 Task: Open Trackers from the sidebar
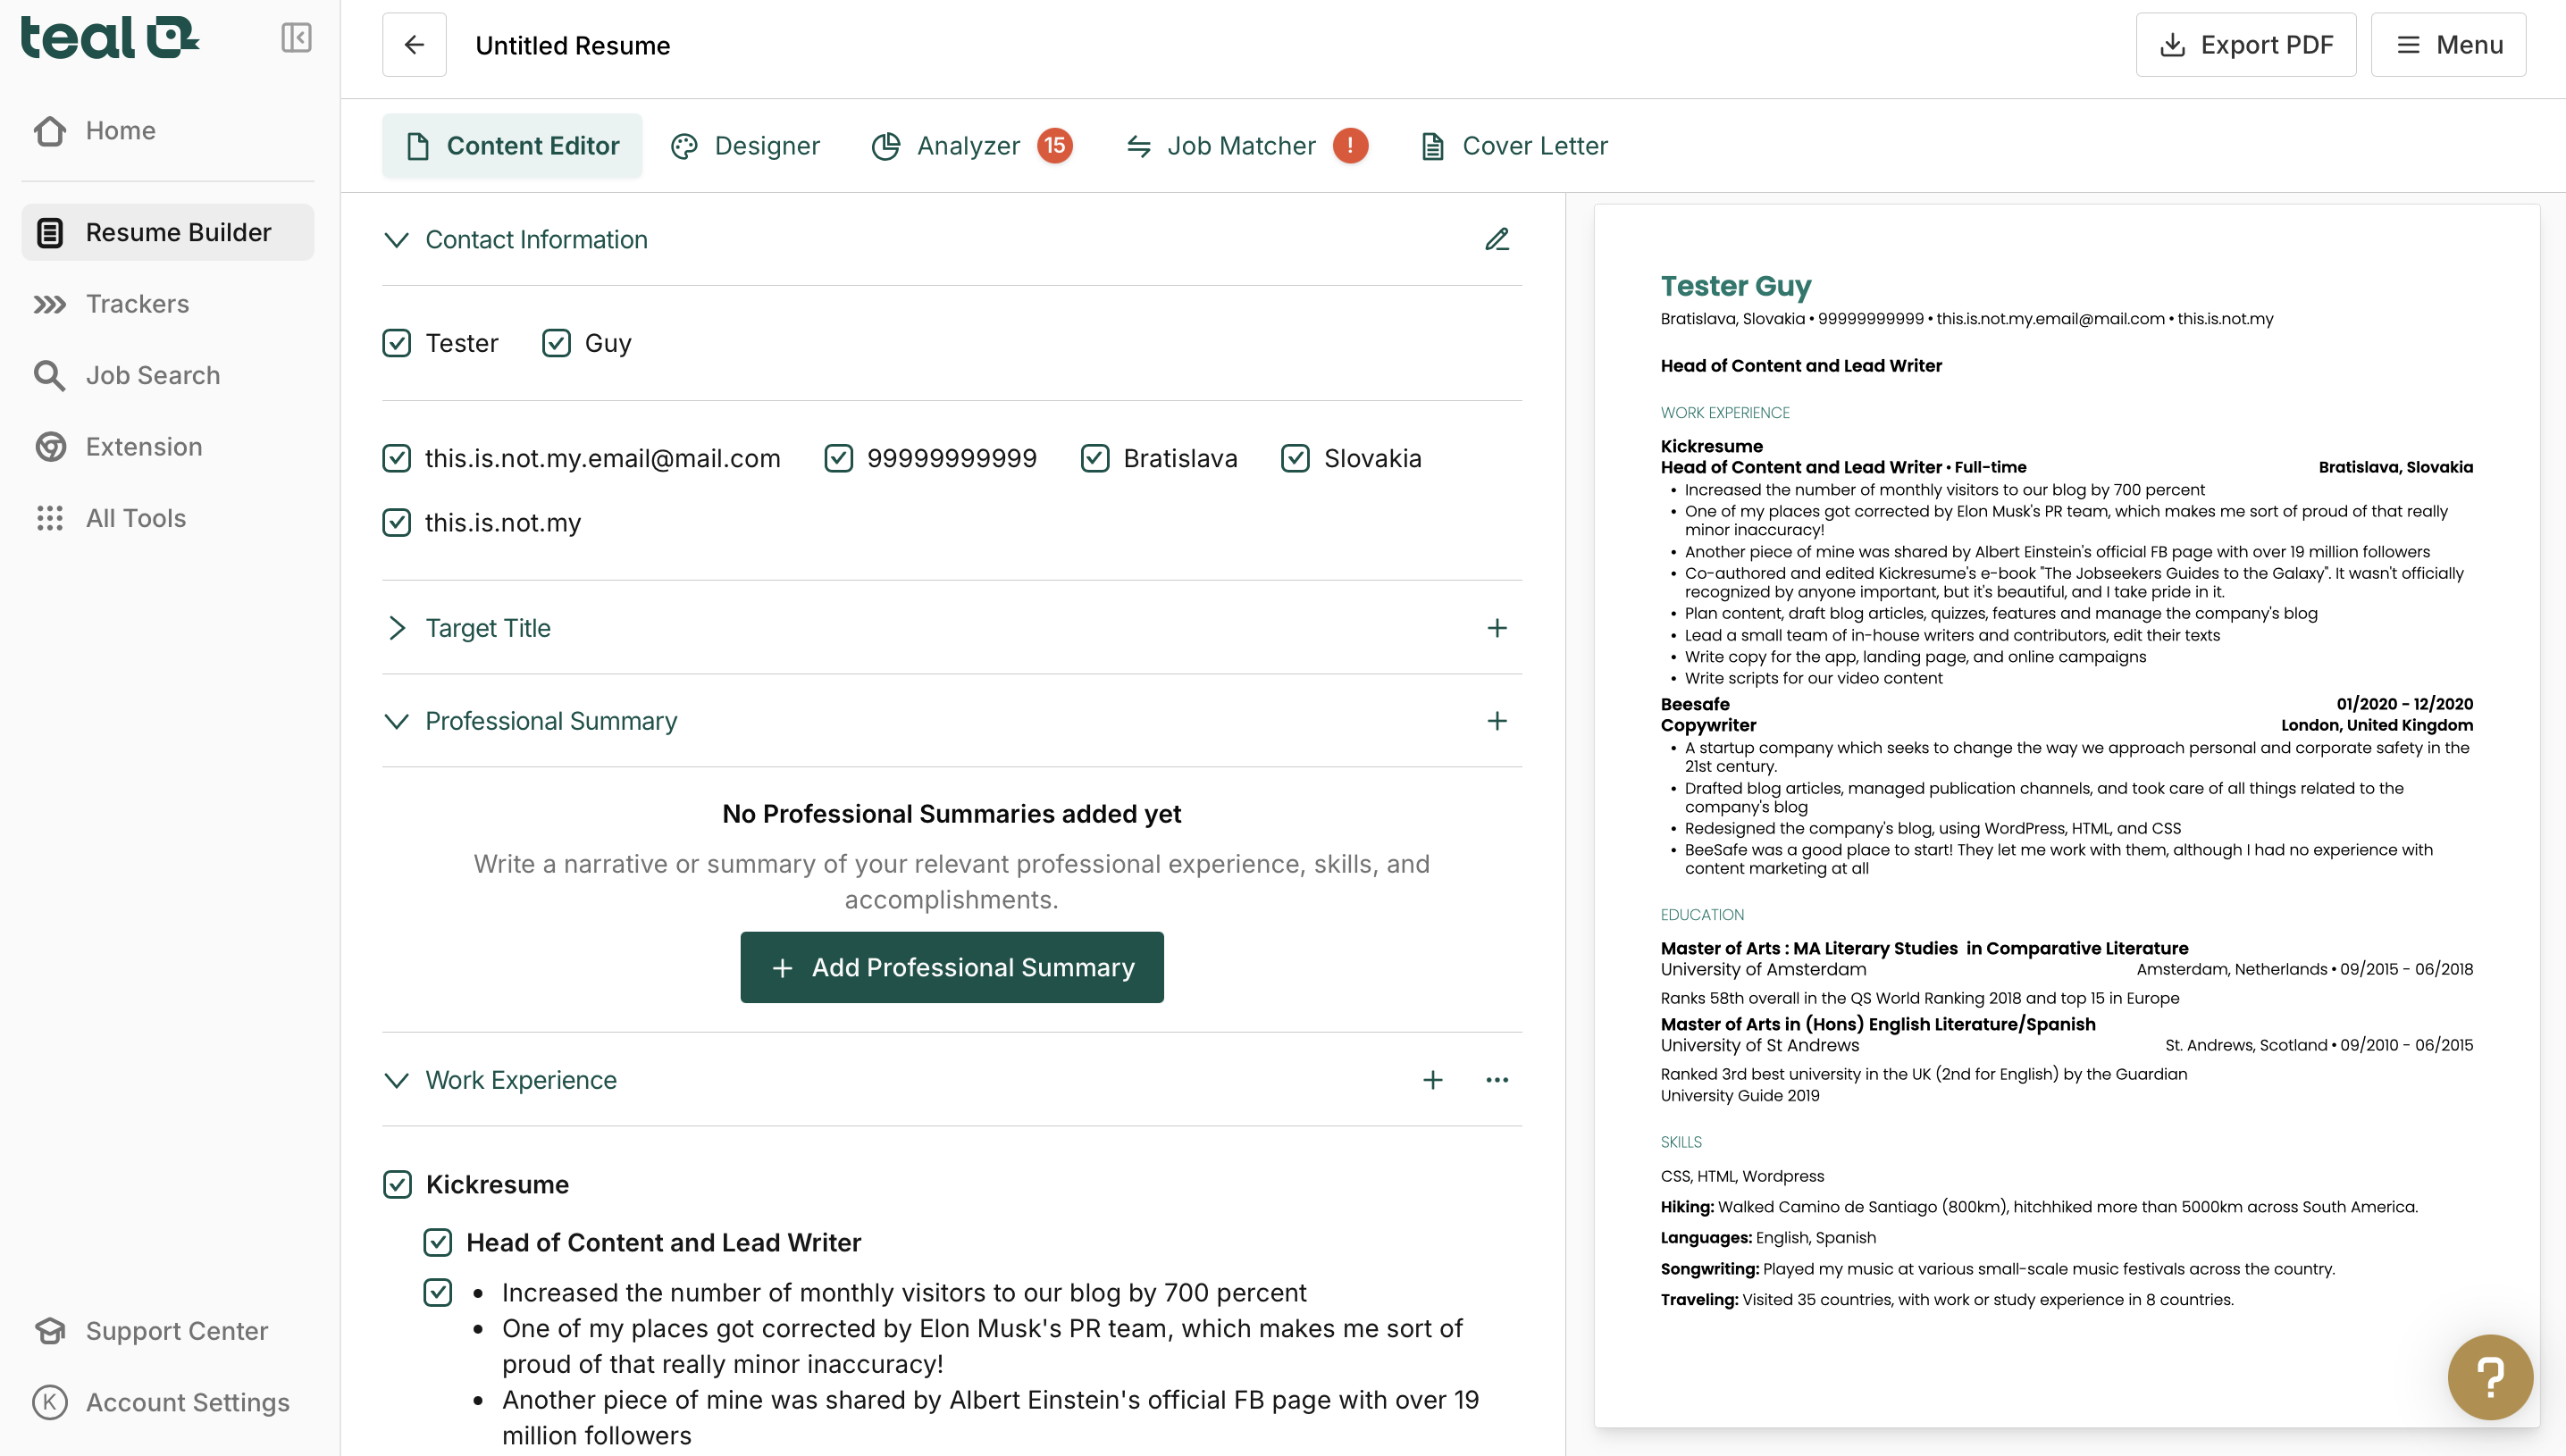(137, 303)
